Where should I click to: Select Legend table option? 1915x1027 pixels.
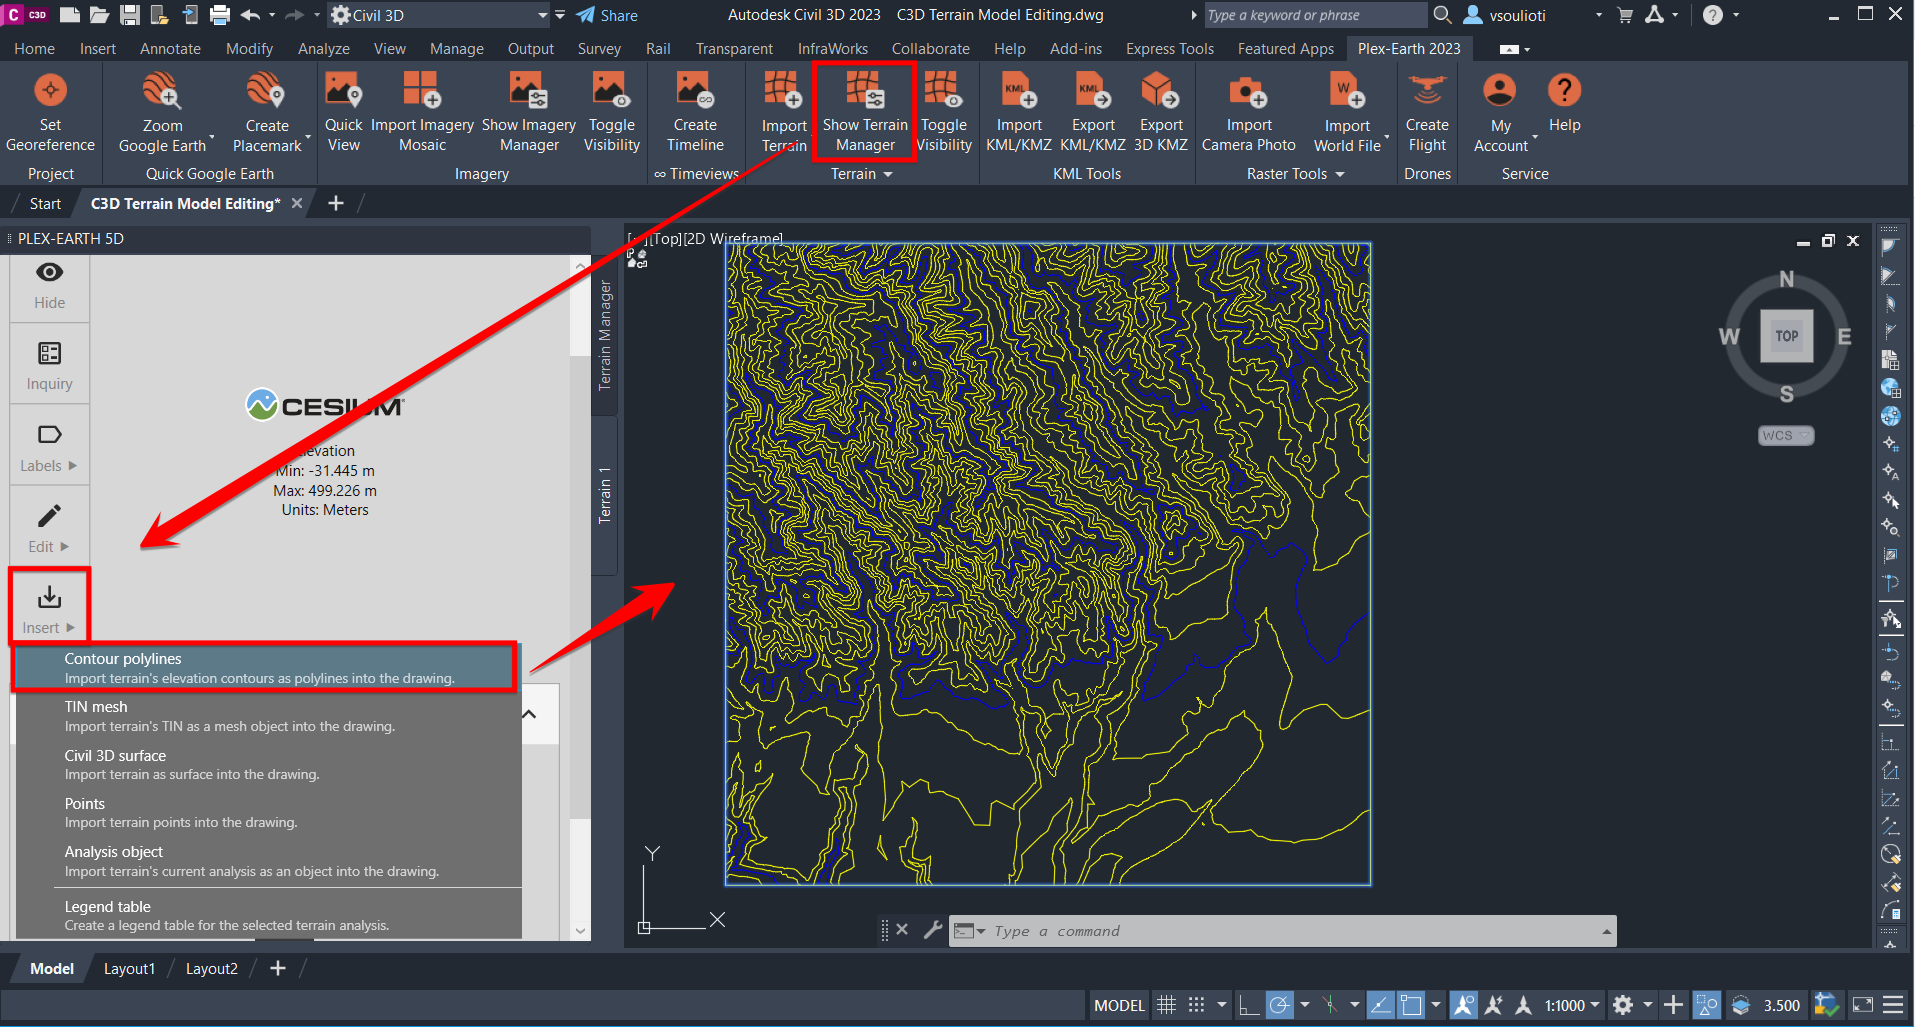pyautogui.click(x=268, y=915)
